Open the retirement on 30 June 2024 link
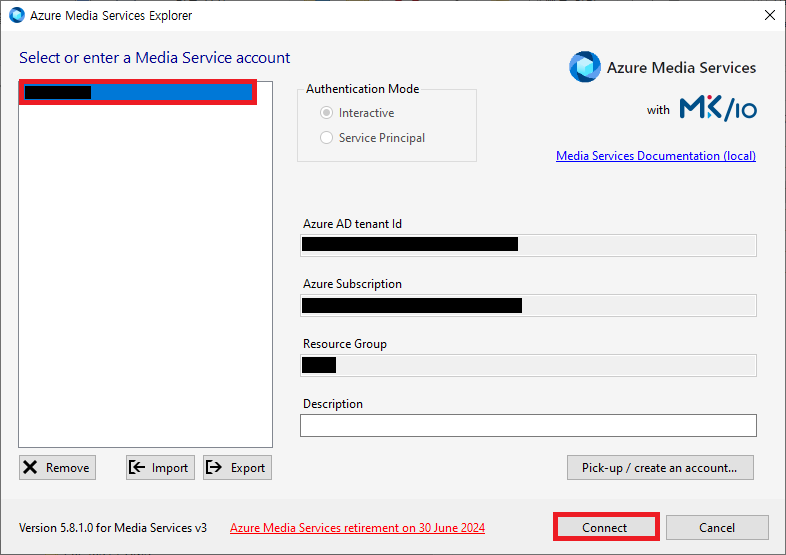Image resolution: width=786 pixels, height=555 pixels. point(357,528)
